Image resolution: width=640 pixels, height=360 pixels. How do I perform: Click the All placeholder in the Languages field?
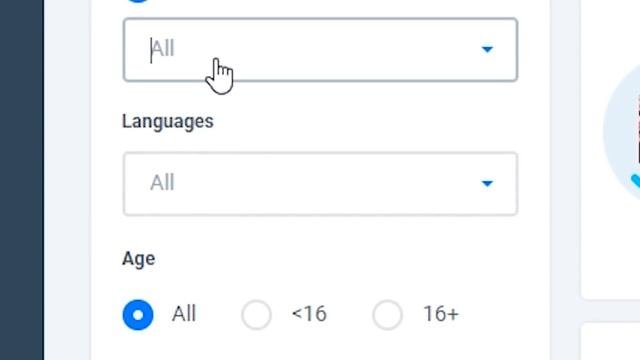pos(162,182)
